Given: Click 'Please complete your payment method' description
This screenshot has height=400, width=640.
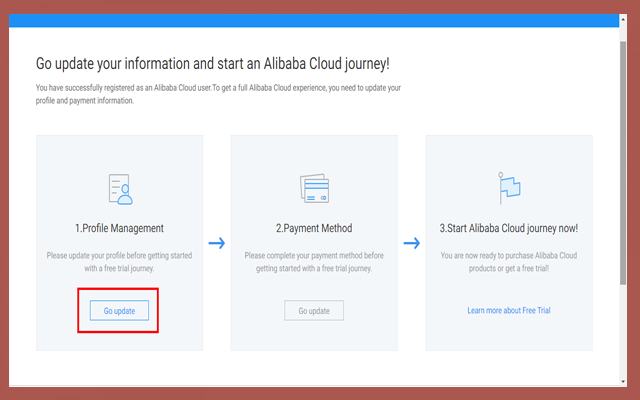Looking at the screenshot, I should (314, 262).
